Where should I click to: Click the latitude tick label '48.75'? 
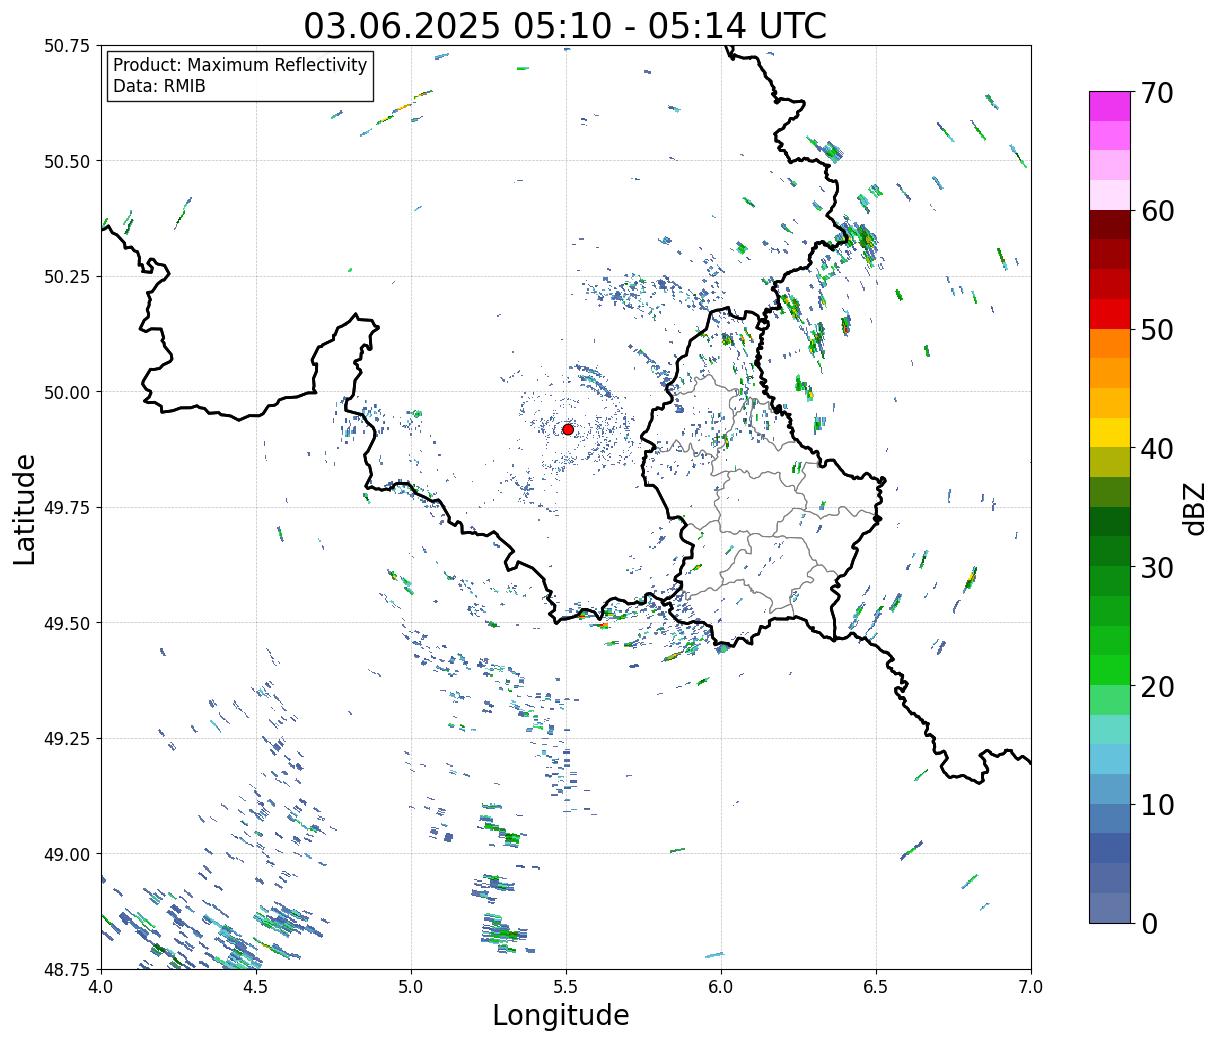67,969
